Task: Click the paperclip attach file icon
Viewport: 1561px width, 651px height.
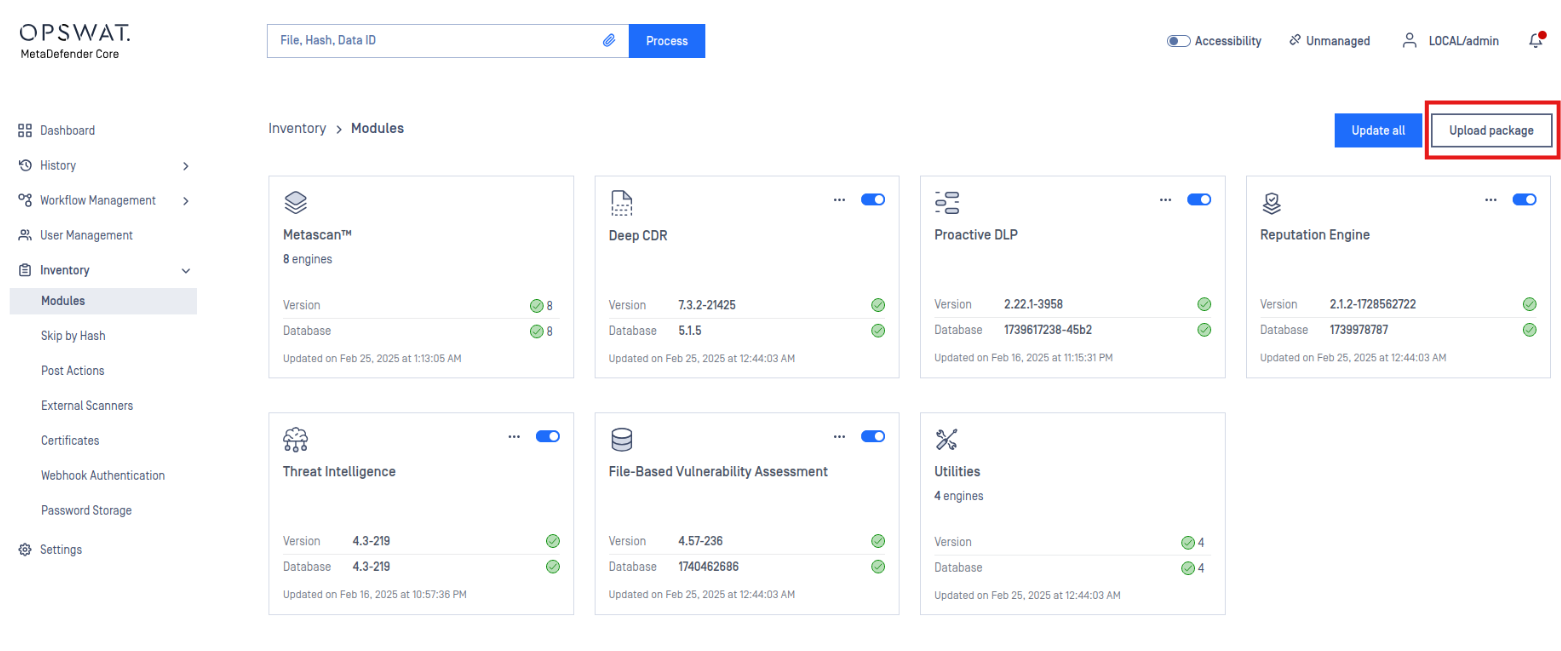Action: click(x=608, y=41)
